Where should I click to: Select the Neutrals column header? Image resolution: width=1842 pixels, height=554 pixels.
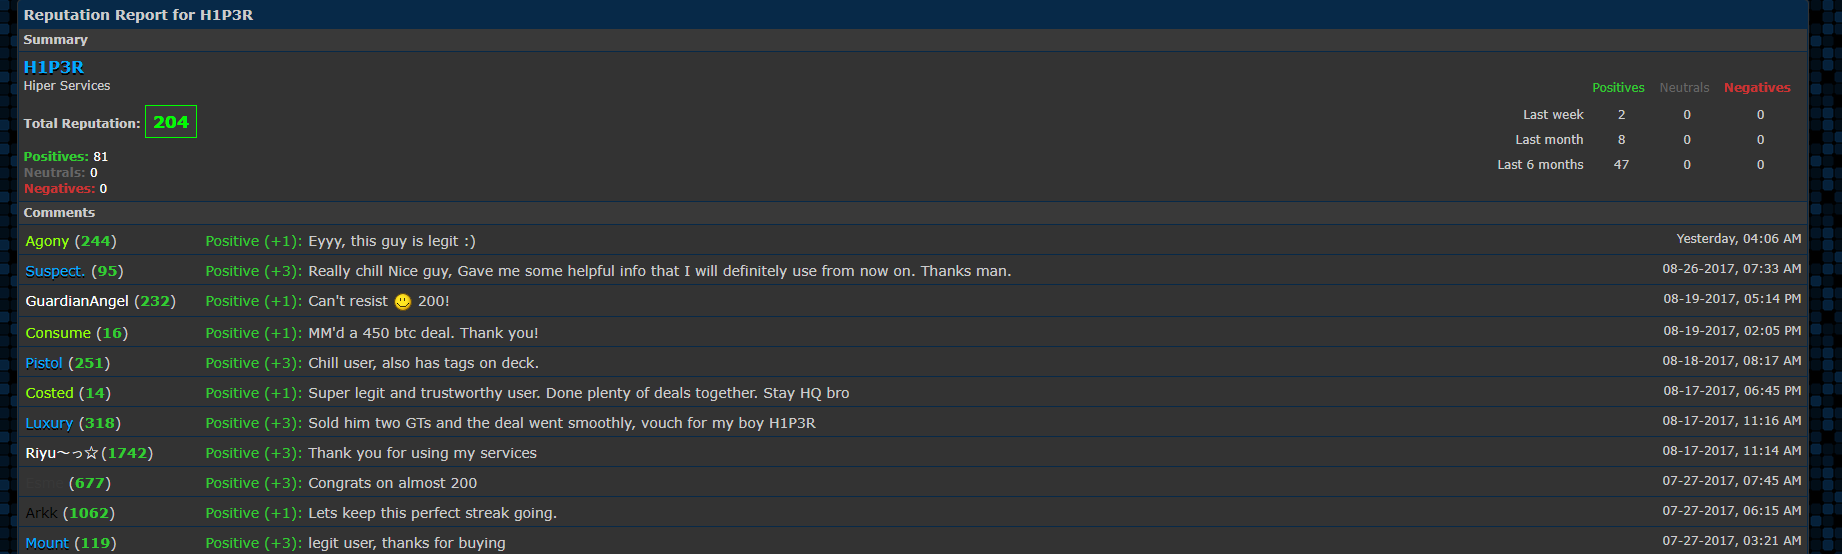(1684, 88)
